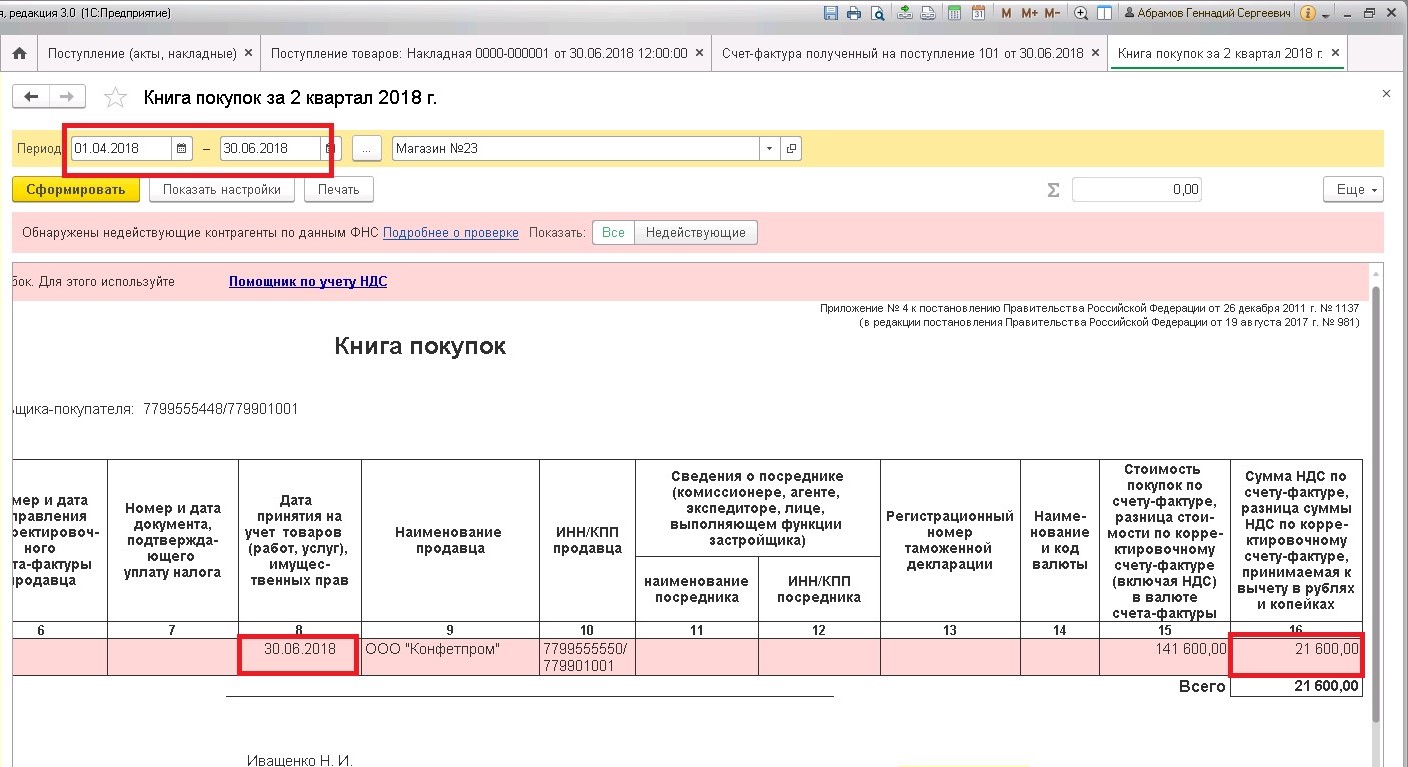Navigate back with left arrow
1408x767 pixels.
pyautogui.click(x=31, y=97)
